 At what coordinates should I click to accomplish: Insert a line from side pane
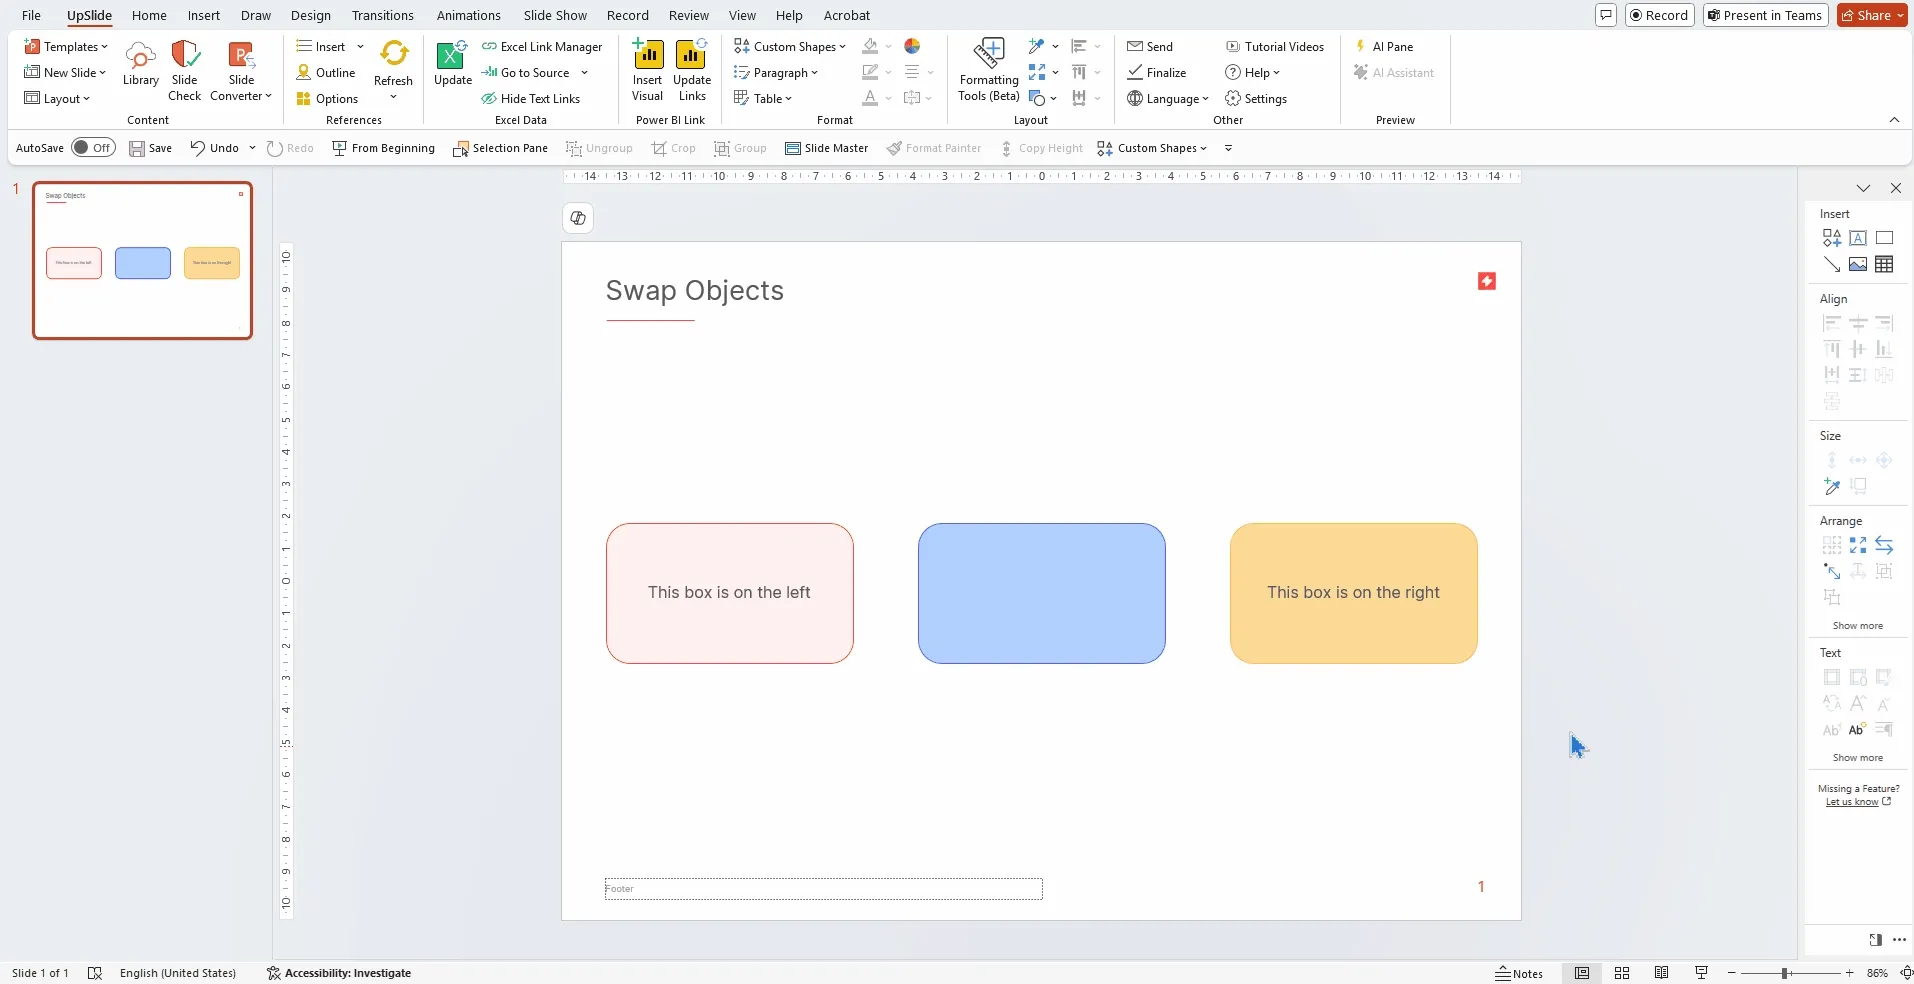[x=1832, y=264]
